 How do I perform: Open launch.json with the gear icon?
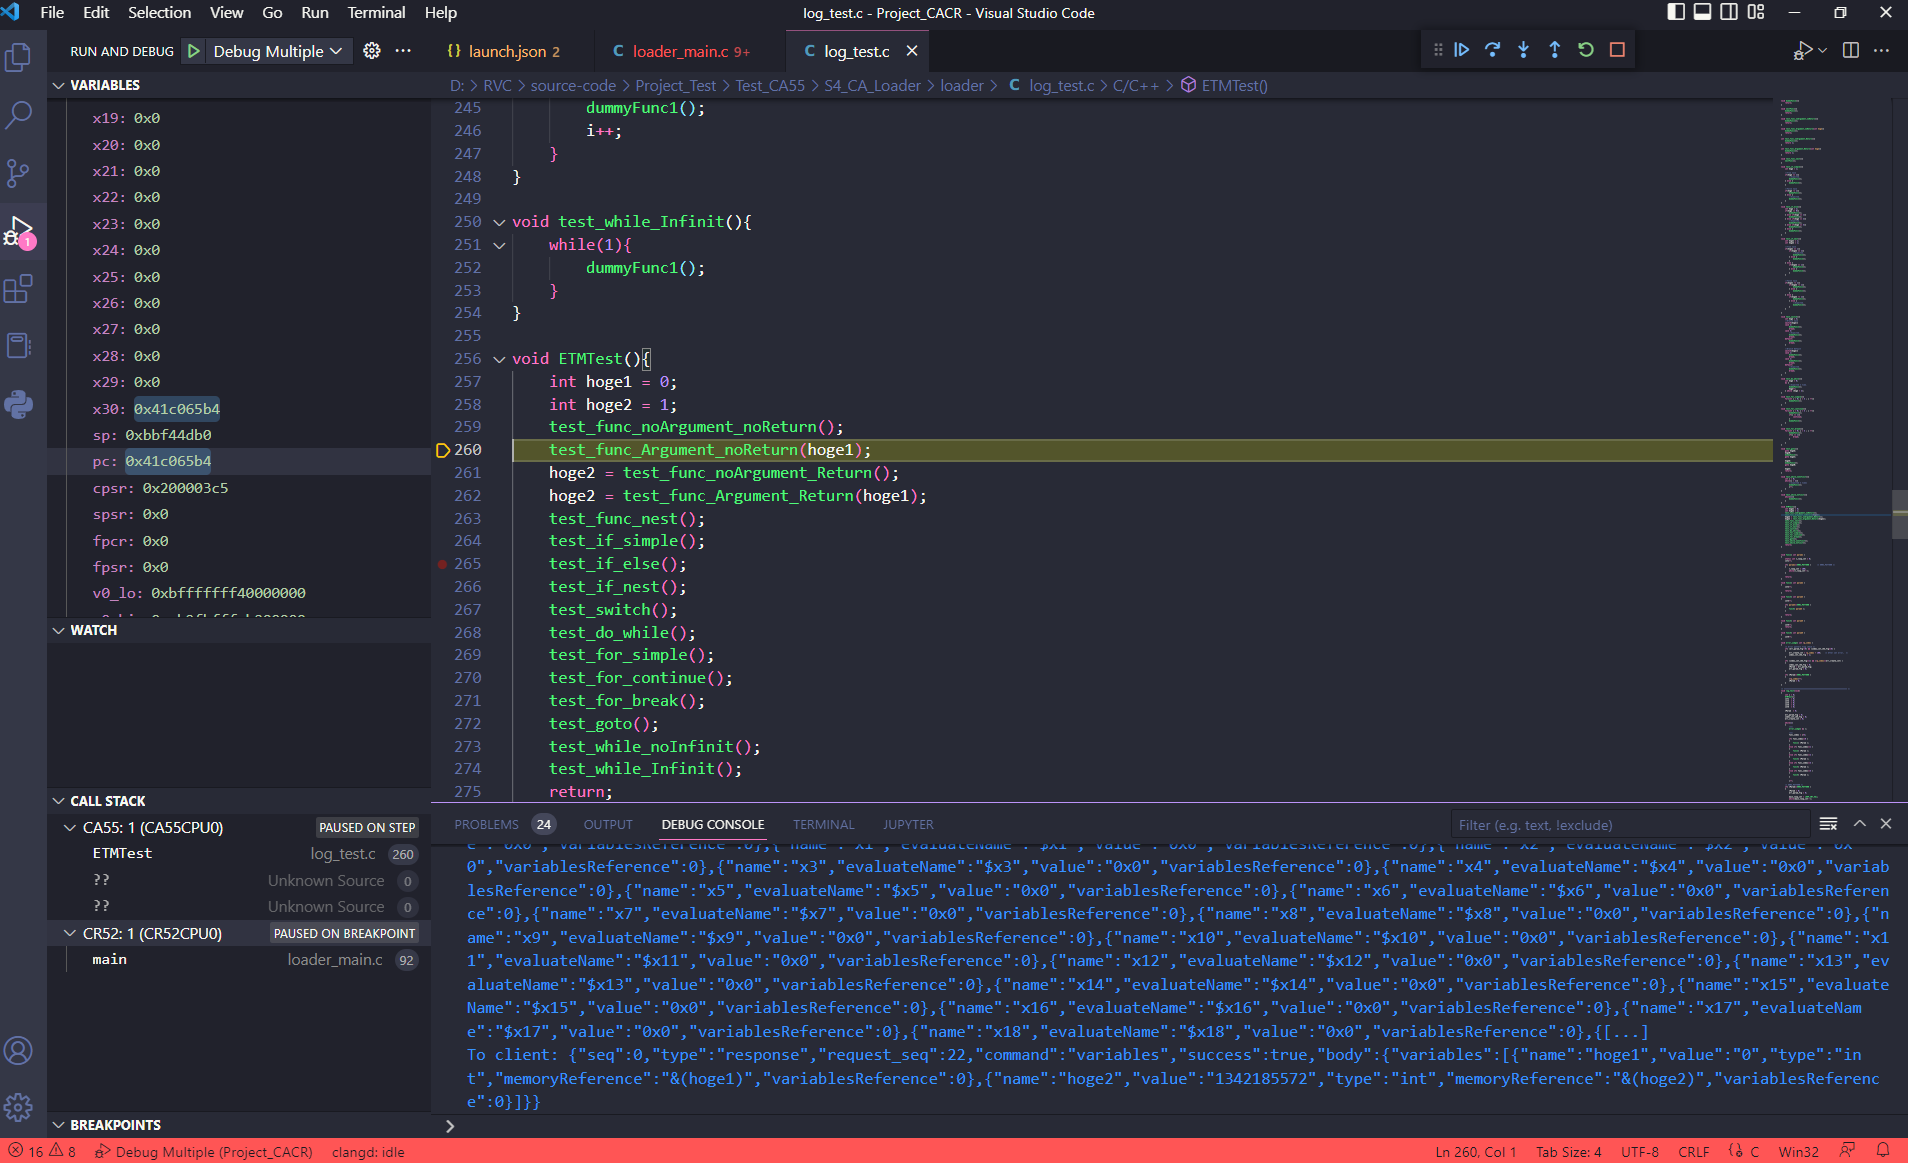coord(371,51)
